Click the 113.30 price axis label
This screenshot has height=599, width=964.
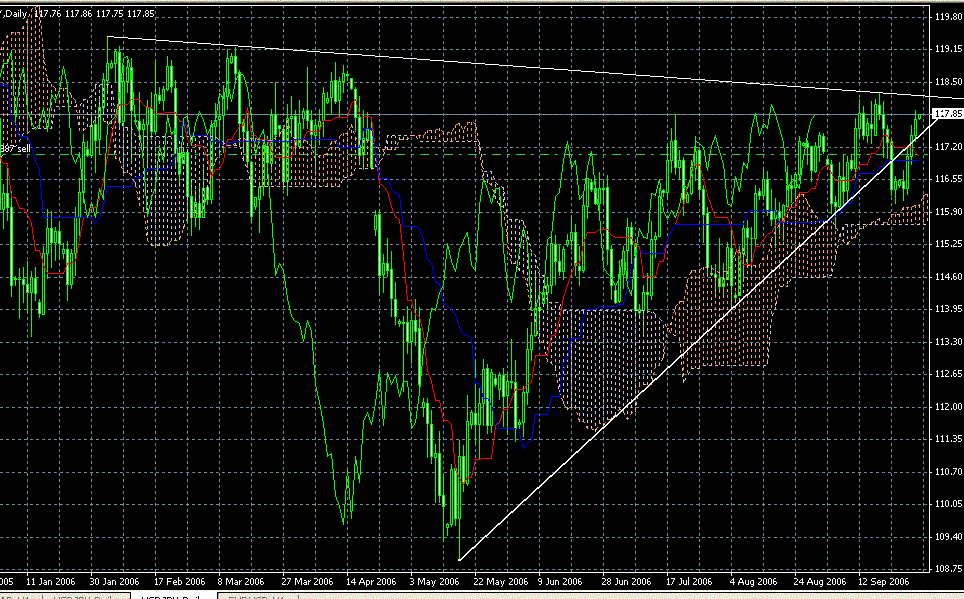(948, 341)
